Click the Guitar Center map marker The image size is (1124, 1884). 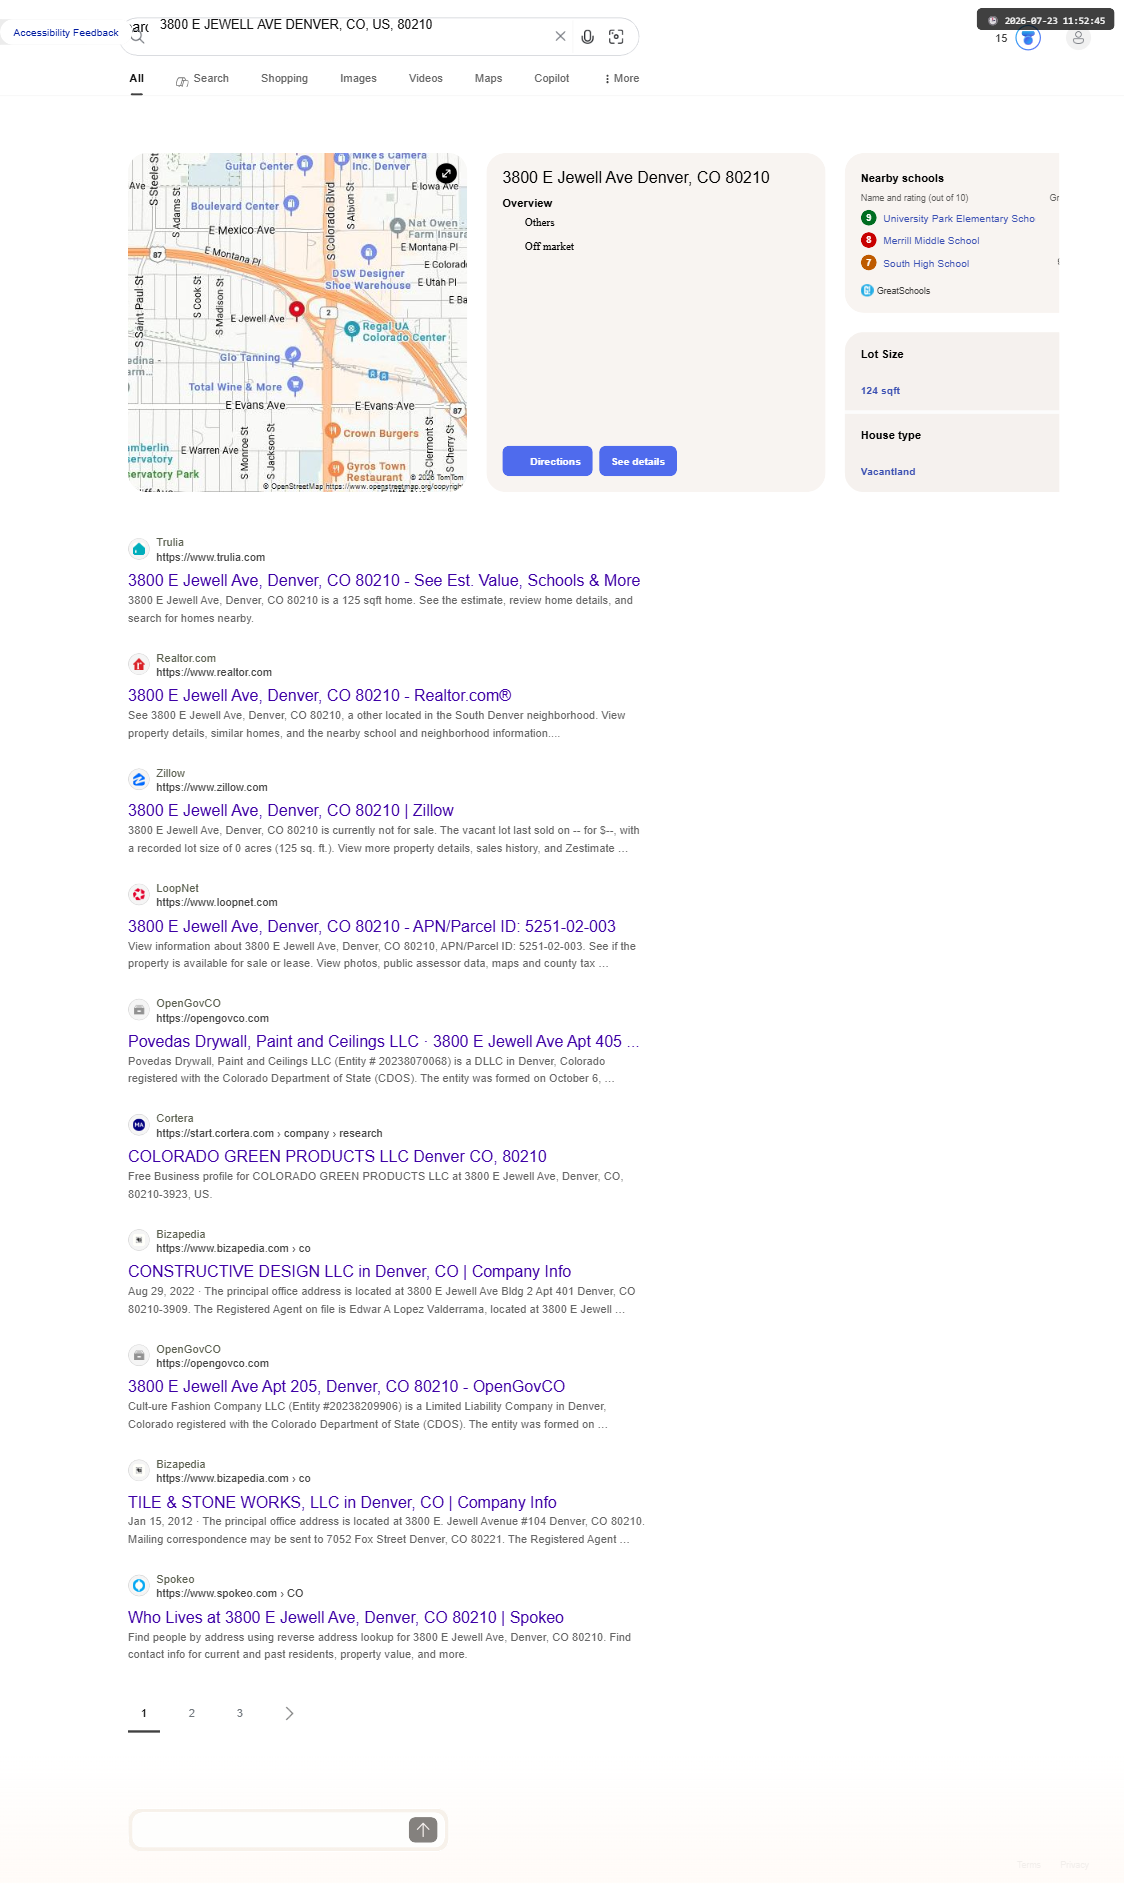pyautogui.click(x=305, y=164)
